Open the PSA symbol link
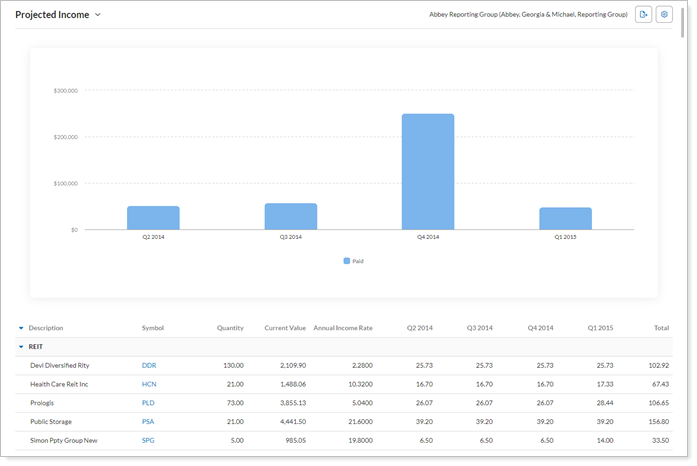 click(148, 422)
